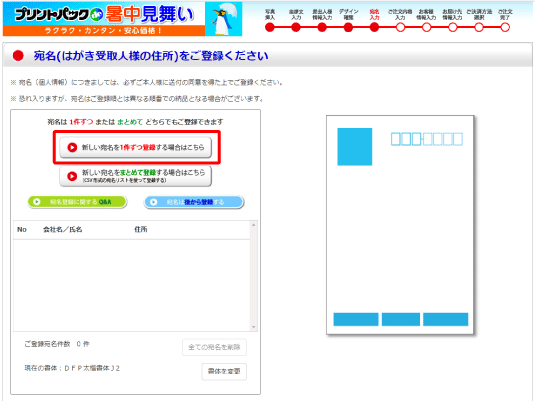
Task: Go to the 差出人様情報入力 step circle
Action: (x=322, y=27)
